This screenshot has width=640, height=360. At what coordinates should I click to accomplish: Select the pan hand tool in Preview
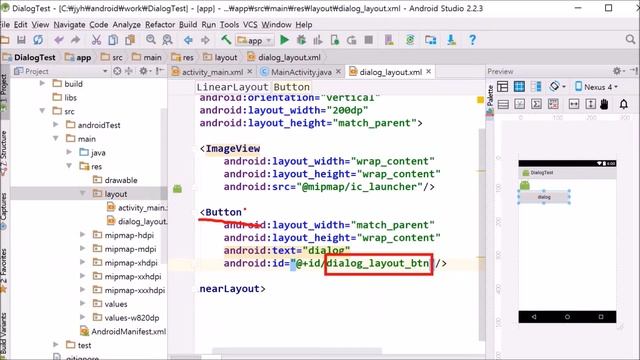pyautogui.click(x=604, y=104)
